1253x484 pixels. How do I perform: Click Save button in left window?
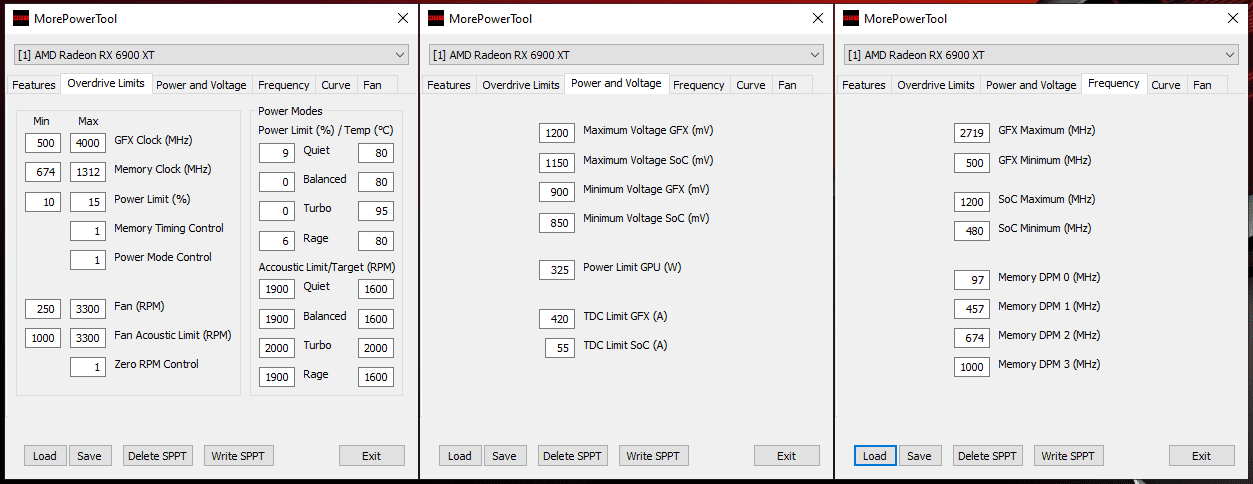[89, 456]
